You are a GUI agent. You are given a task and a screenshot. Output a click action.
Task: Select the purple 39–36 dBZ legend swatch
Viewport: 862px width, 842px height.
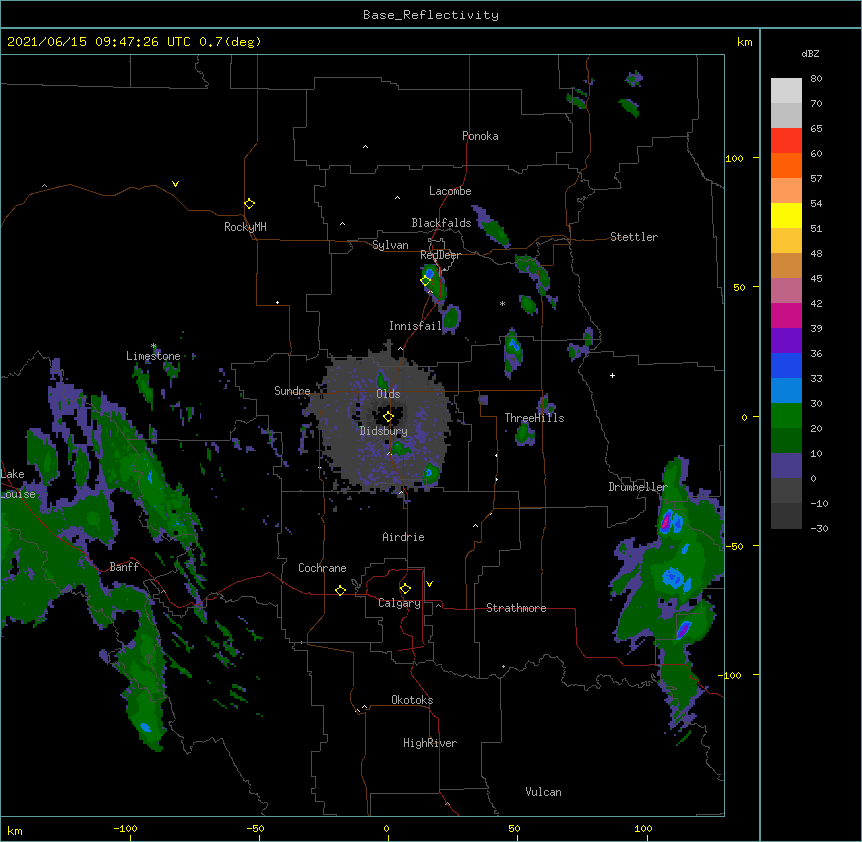click(x=786, y=341)
